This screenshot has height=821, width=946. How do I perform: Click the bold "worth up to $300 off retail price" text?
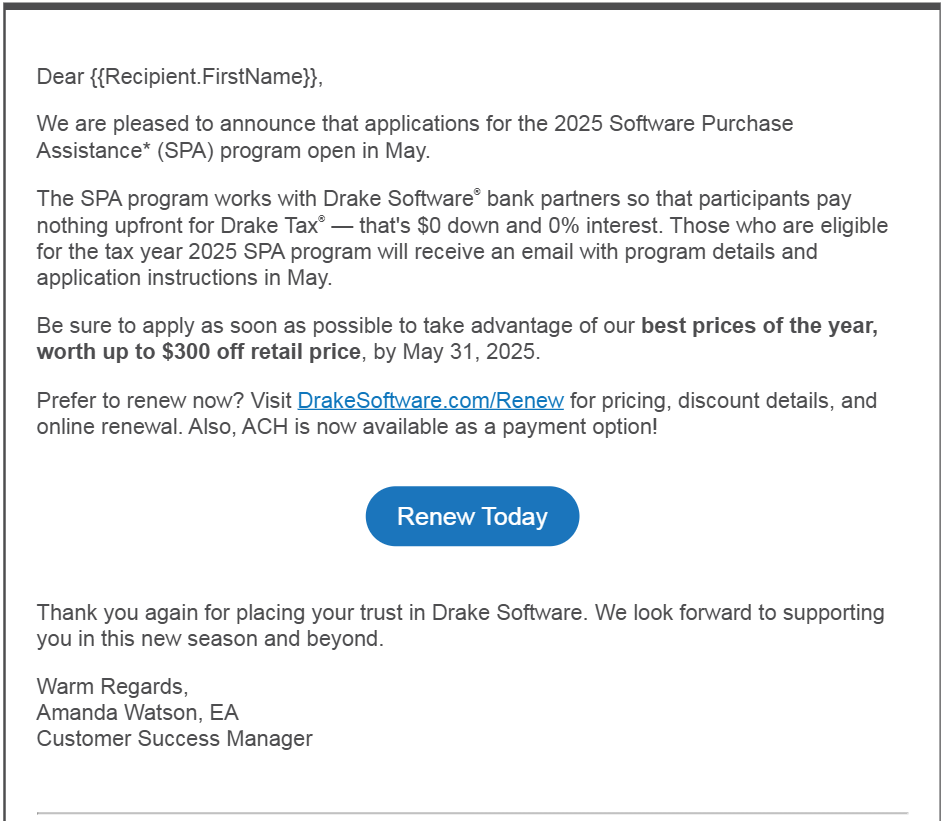coord(198,352)
